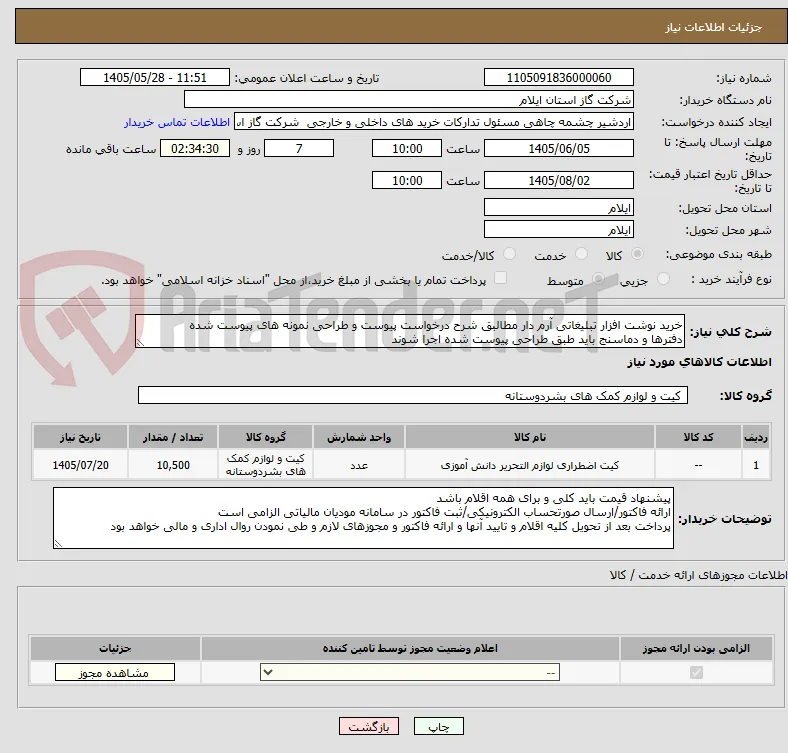788x753 pixels.
Task: Click the تعداد / مقدار column header
Action: click(173, 437)
